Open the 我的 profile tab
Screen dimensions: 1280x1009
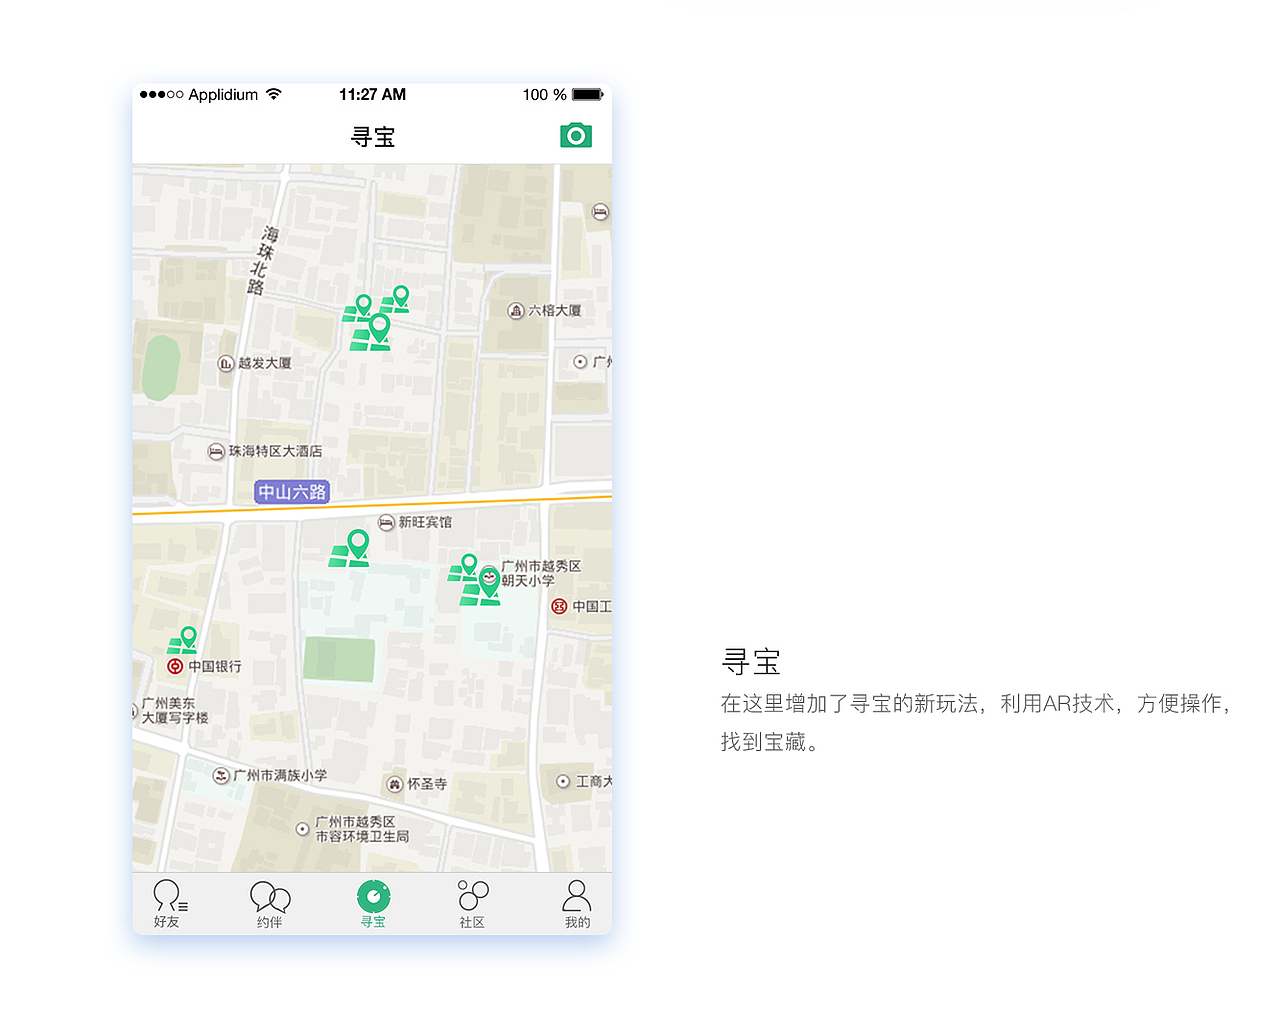[x=576, y=903]
